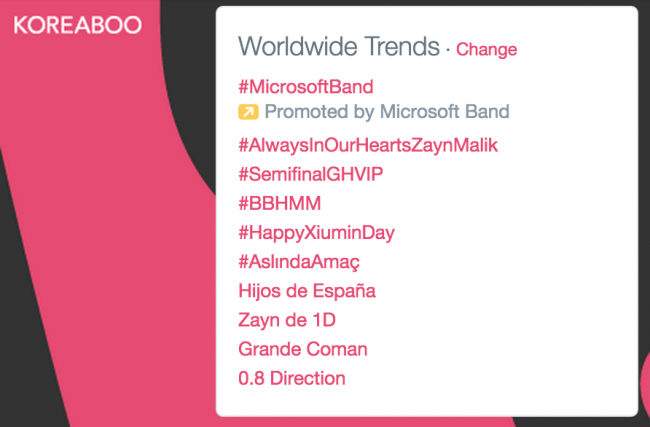This screenshot has width=650, height=427.
Task: Click the KOREABOO logo
Action: point(78,25)
